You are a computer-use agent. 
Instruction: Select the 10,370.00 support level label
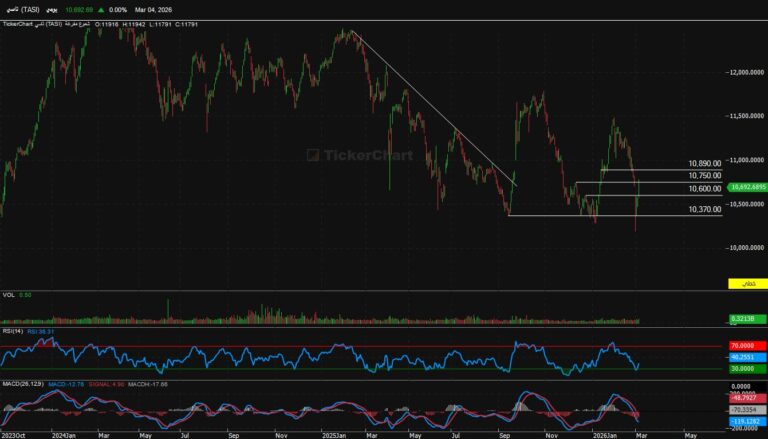pos(704,209)
